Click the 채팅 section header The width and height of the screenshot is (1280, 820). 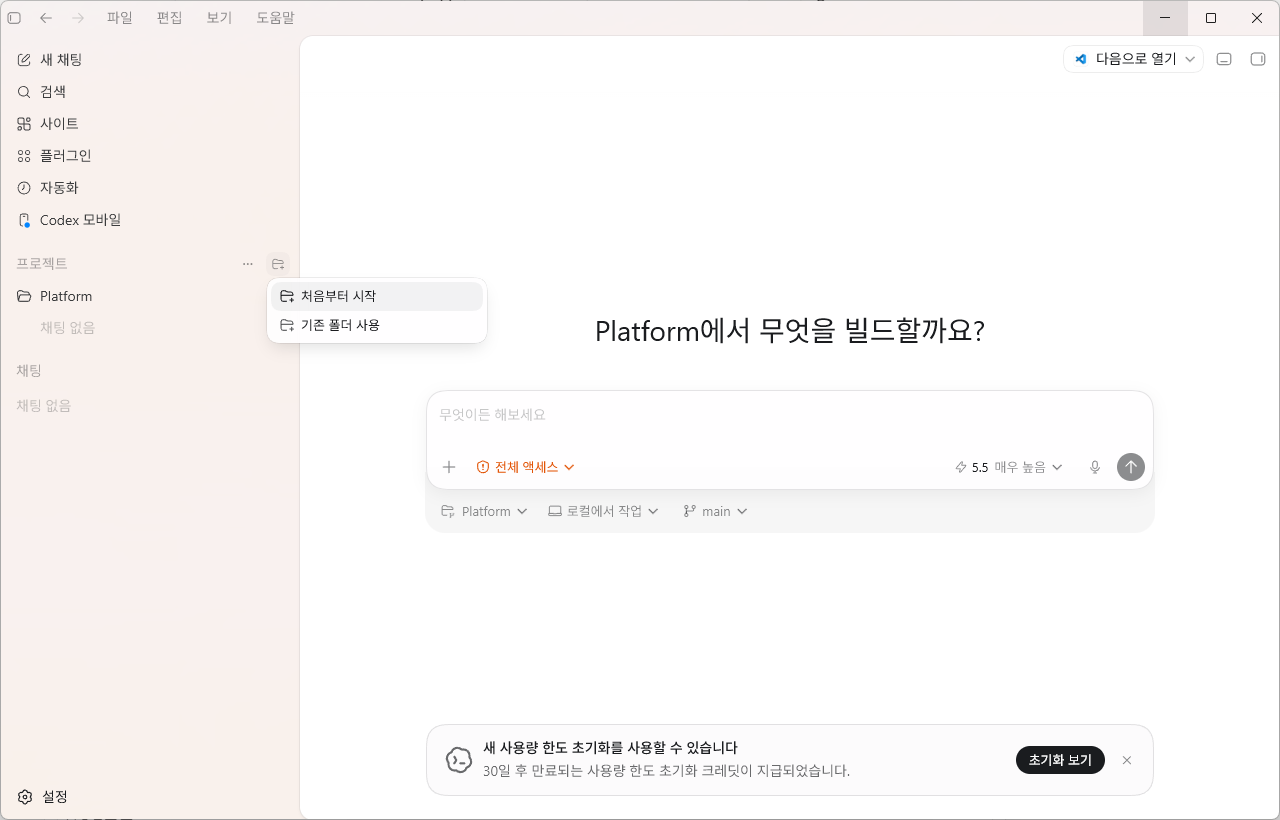click(x=29, y=371)
